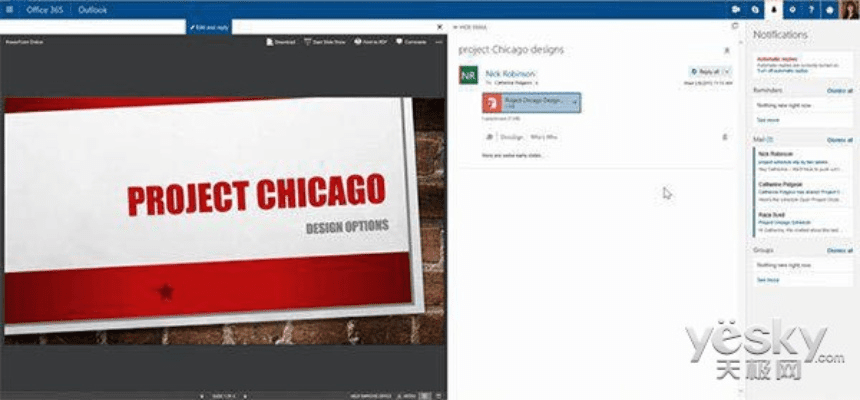Click the user profile photo
This screenshot has width=860, height=400.
tap(848, 9)
